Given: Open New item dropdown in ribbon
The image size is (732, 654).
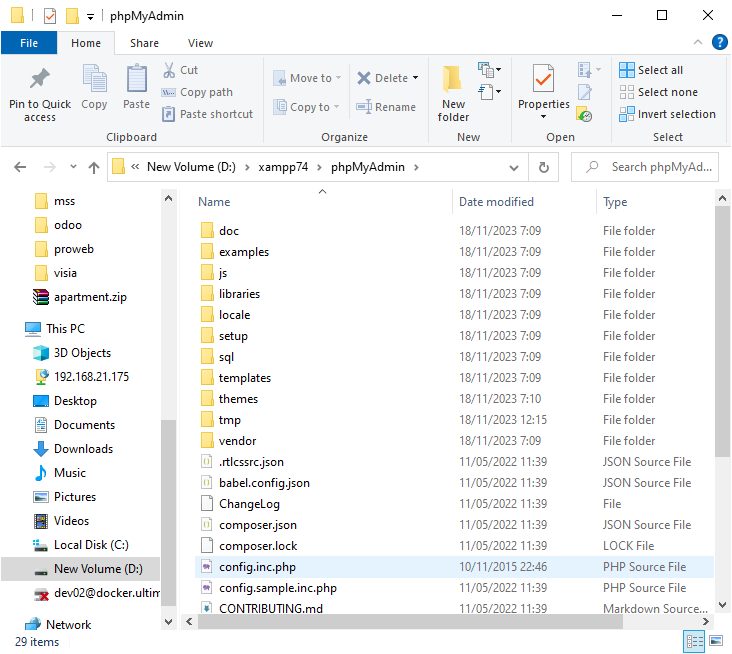Looking at the screenshot, I should pyautogui.click(x=489, y=70).
